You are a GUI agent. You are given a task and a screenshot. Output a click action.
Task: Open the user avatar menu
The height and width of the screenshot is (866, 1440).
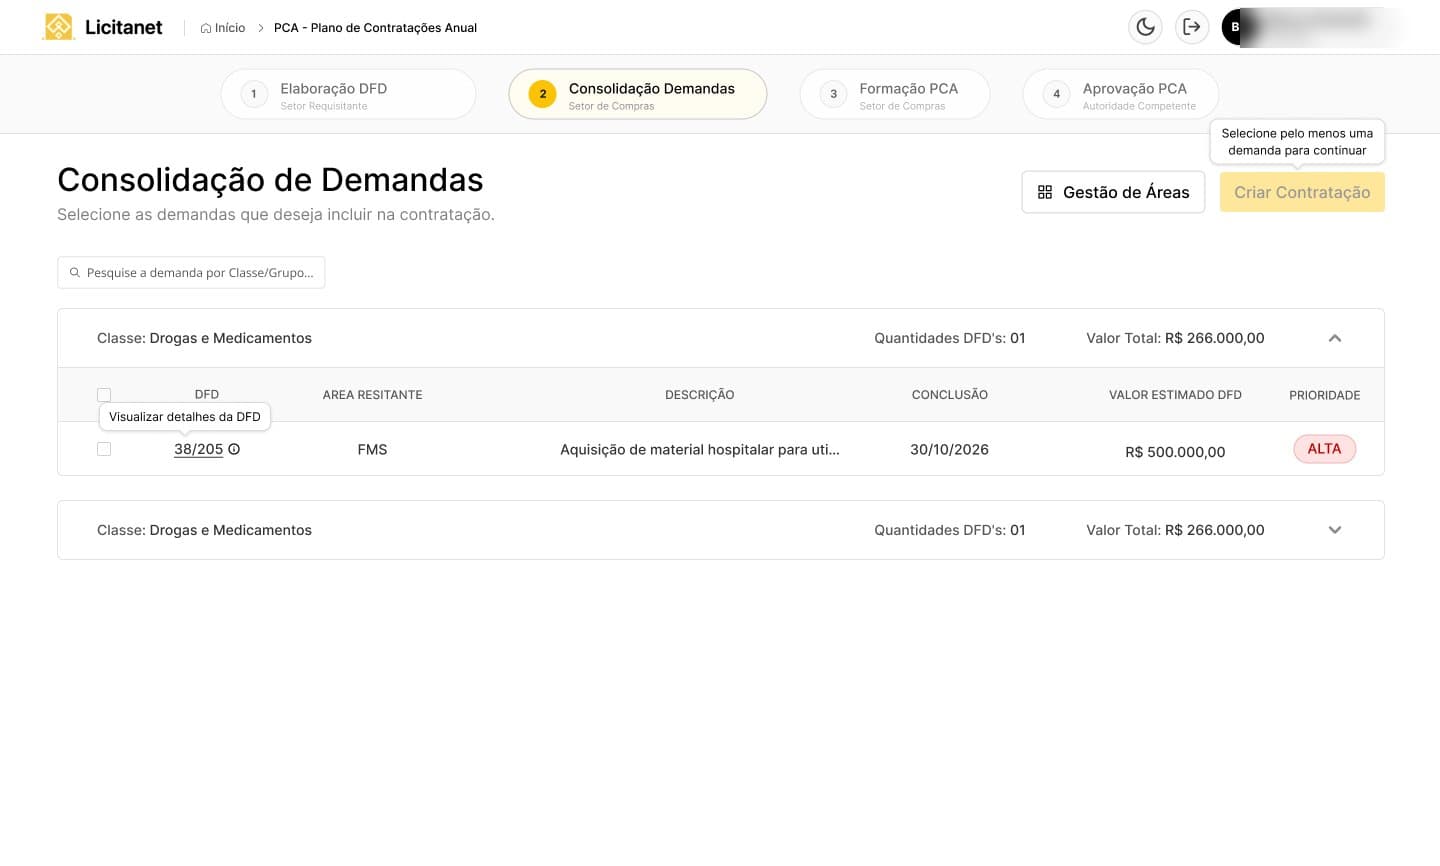click(1236, 27)
